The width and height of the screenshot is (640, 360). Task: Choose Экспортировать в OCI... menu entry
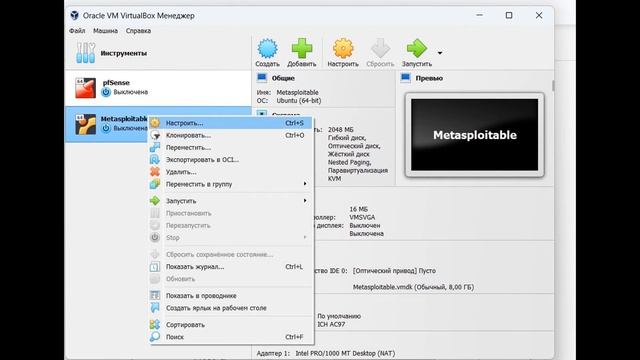click(231, 160)
